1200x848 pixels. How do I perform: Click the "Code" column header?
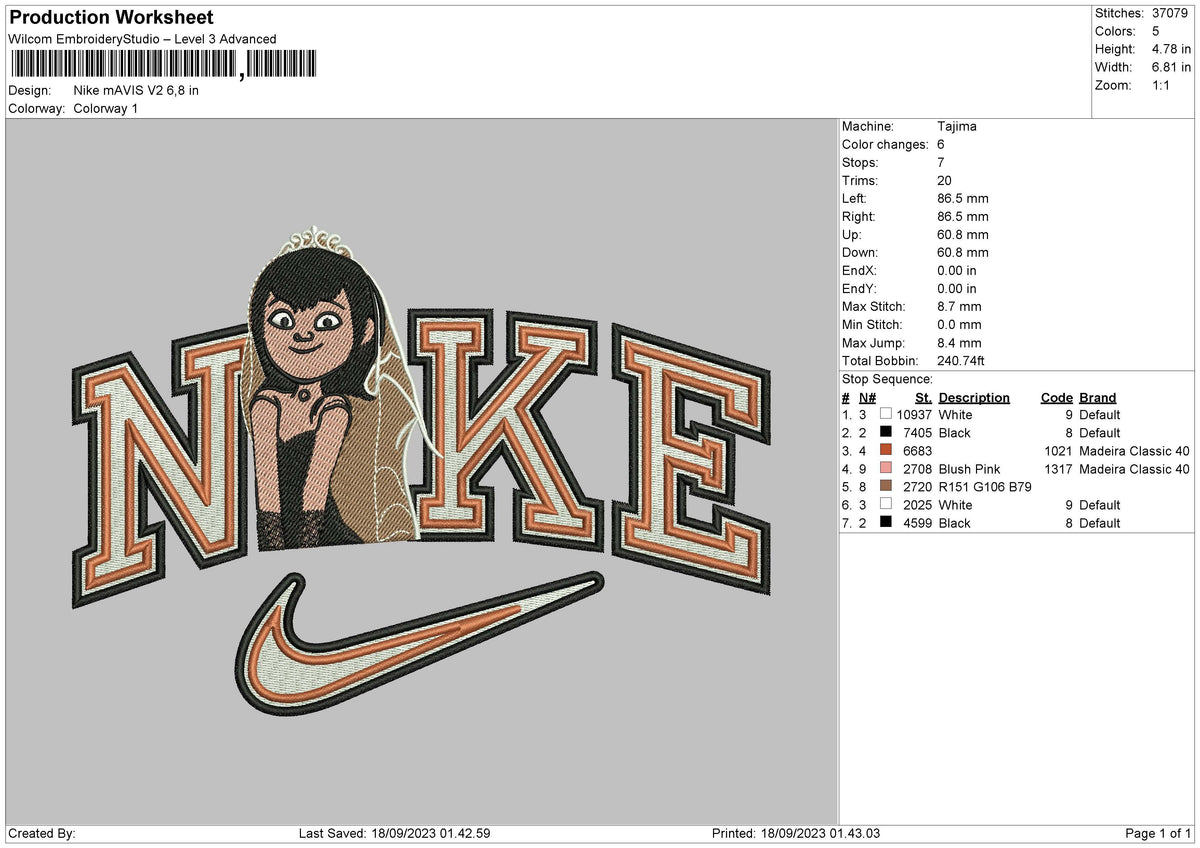coord(1056,397)
